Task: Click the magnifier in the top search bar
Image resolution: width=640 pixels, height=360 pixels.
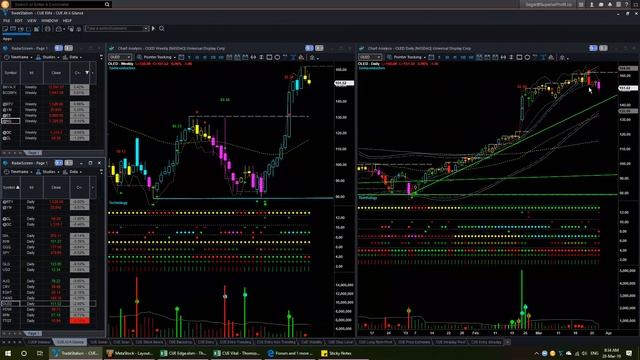Action: click(107, 4)
